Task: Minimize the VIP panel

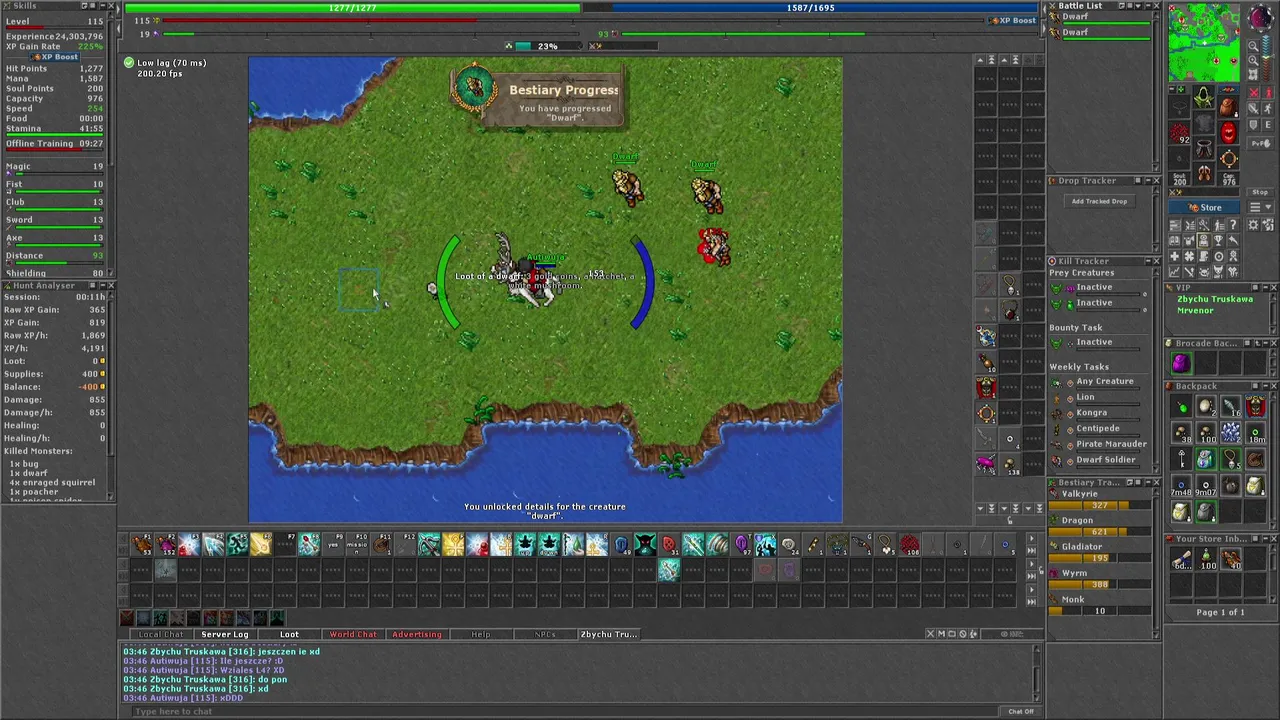Action: coord(1265,288)
